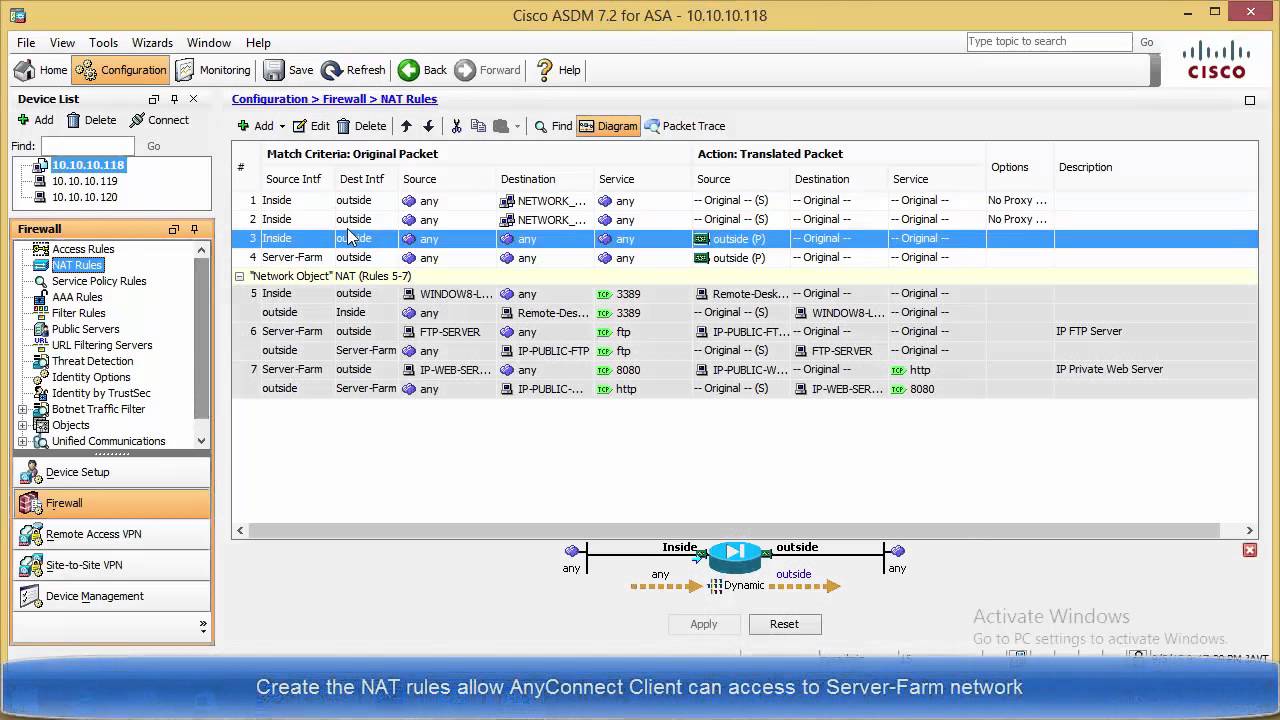Expand the Objects tree node
The height and width of the screenshot is (720, 1280).
coord(23,425)
